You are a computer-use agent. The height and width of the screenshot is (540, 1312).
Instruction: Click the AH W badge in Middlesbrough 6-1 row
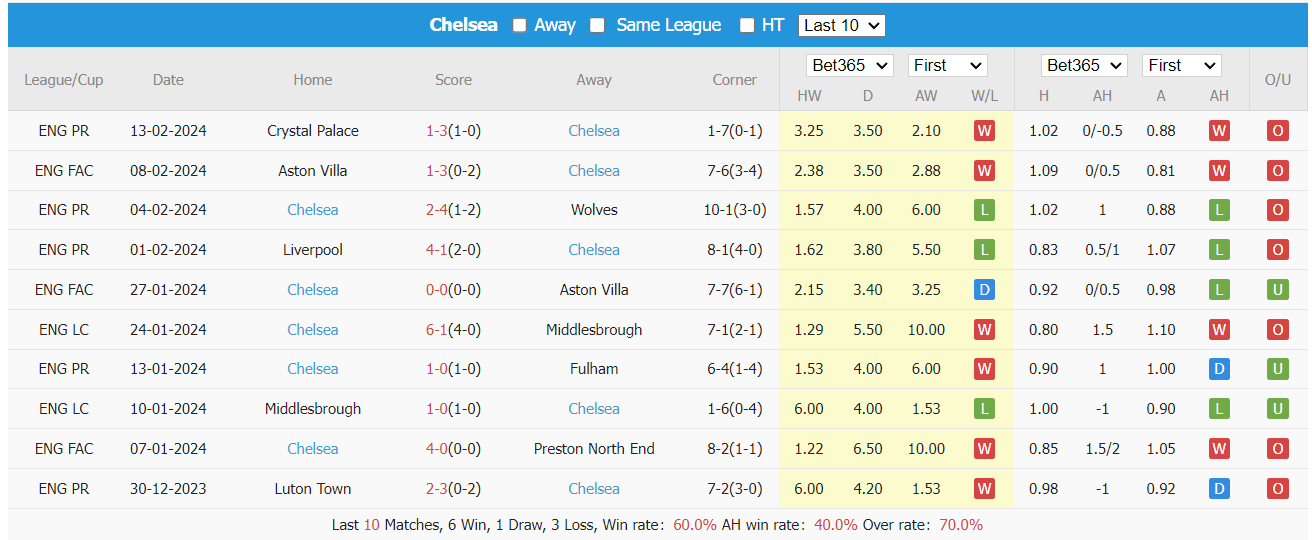click(1219, 330)
